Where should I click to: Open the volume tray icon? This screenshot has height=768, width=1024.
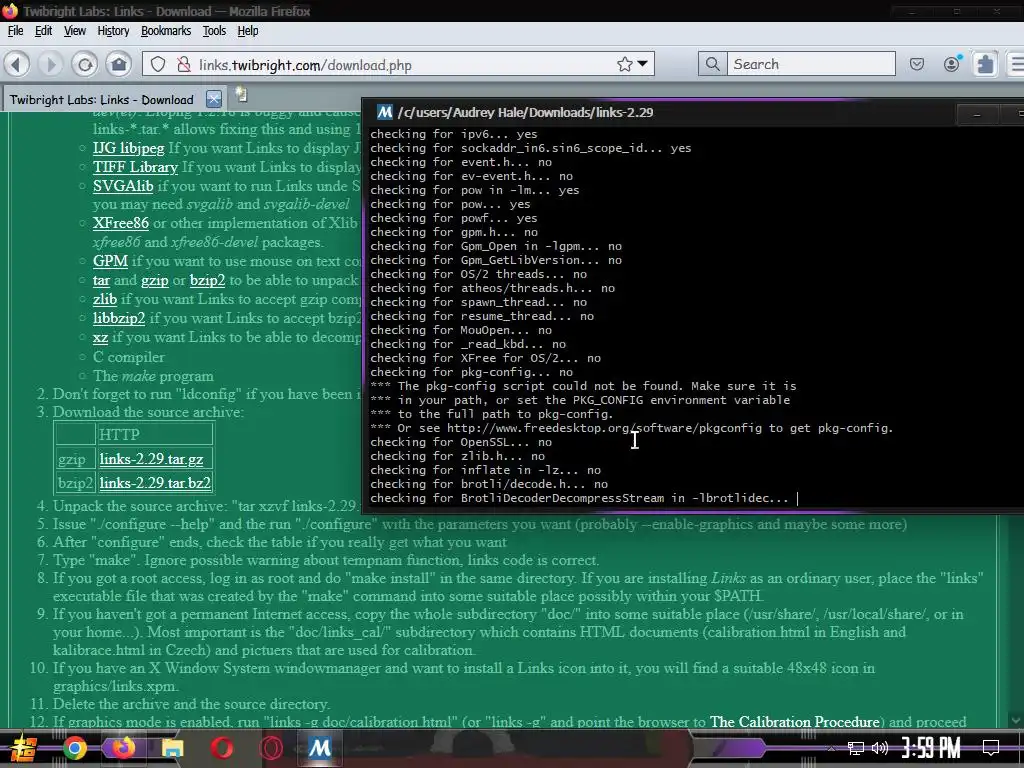pos(880,748)
